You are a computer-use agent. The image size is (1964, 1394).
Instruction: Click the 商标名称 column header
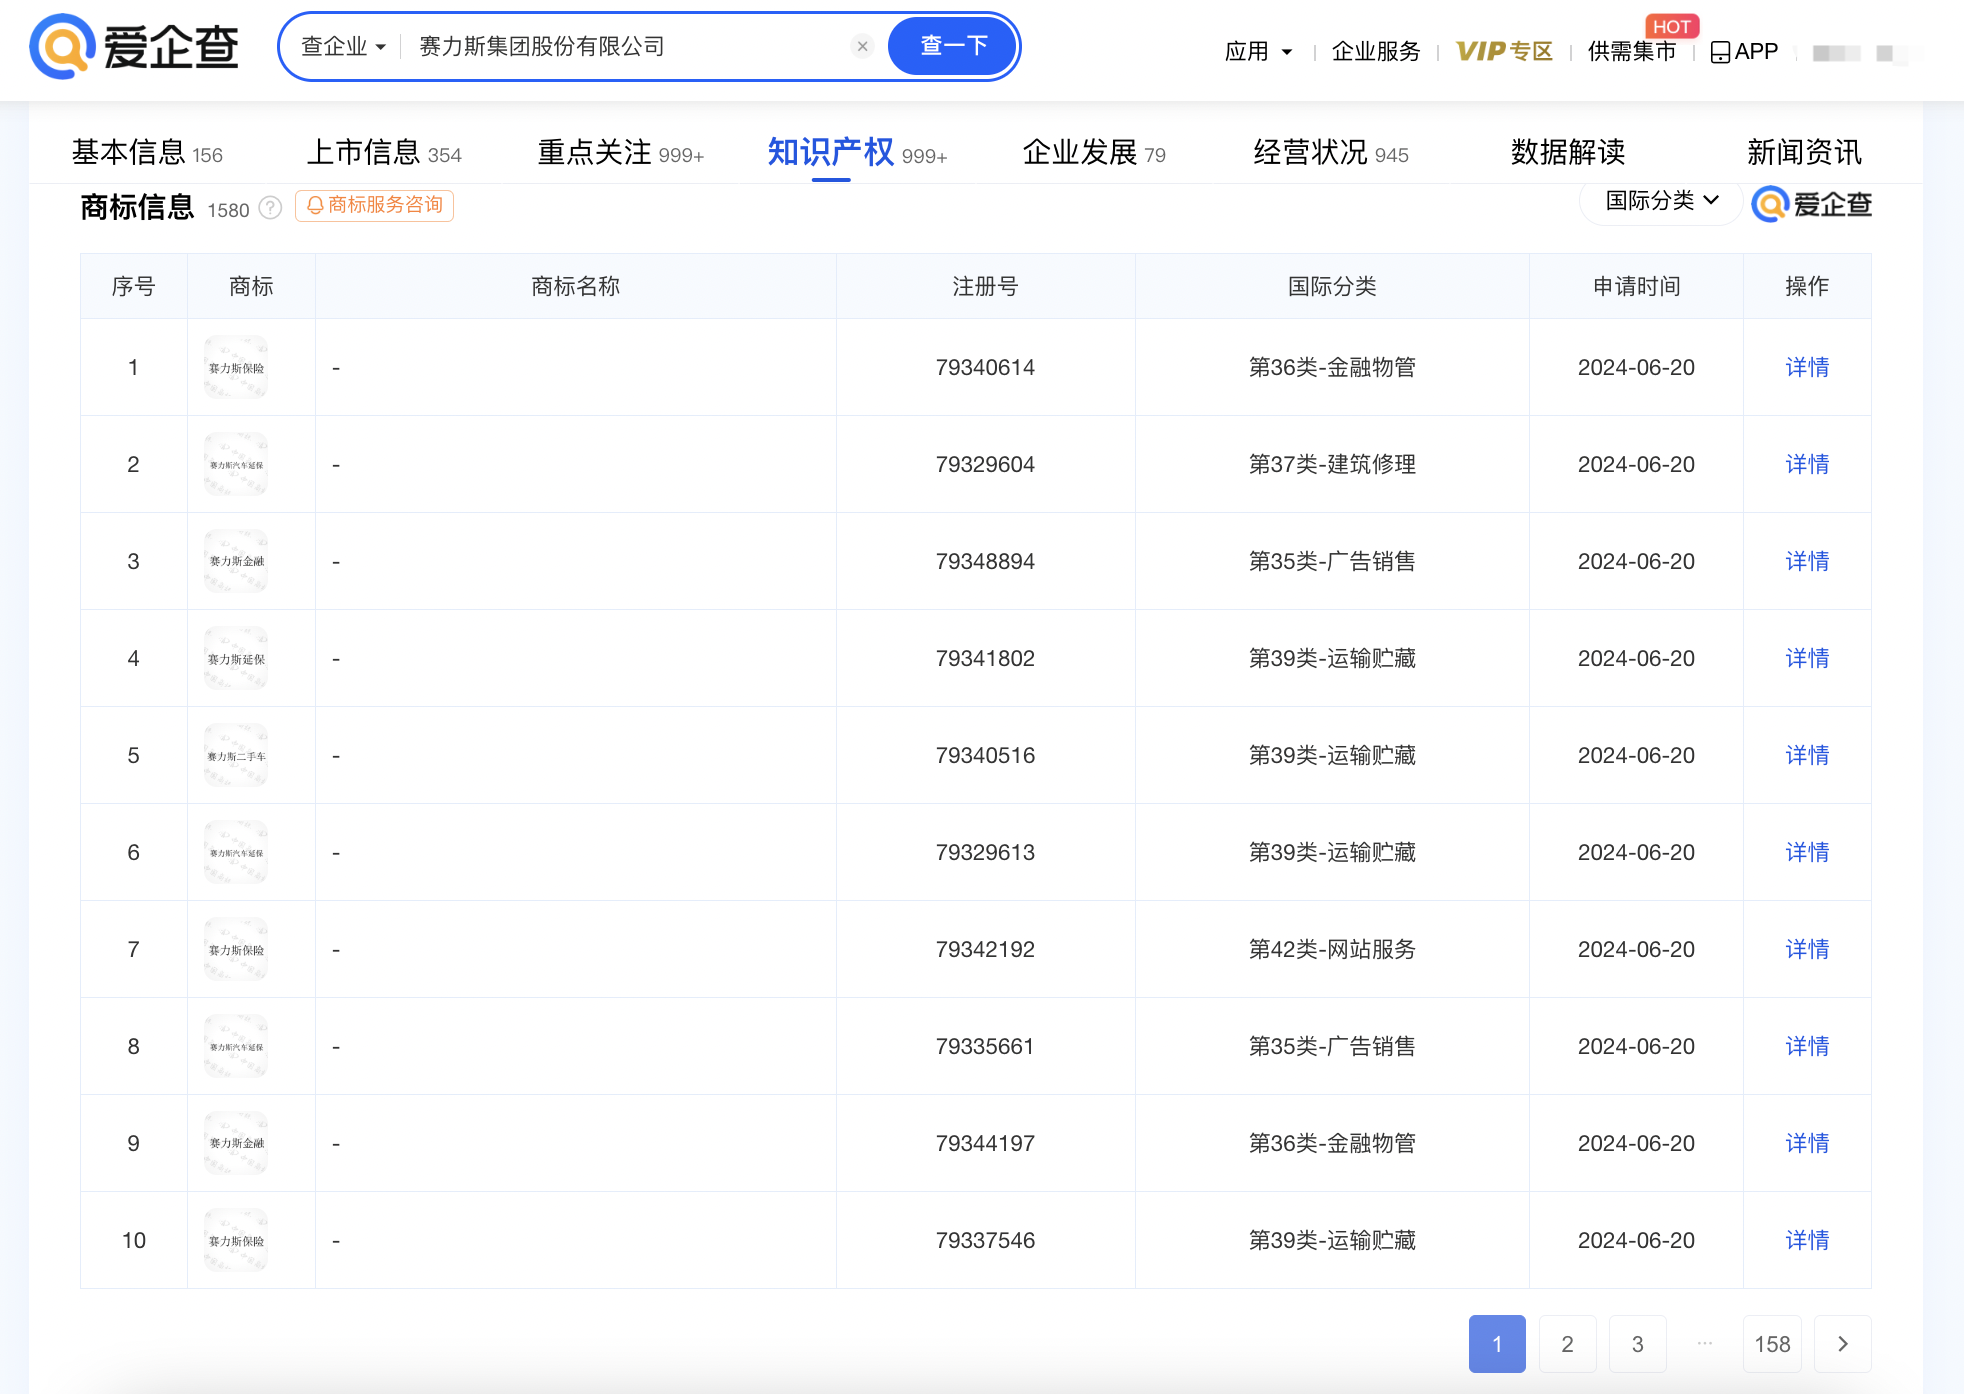[x=575, y=286]
